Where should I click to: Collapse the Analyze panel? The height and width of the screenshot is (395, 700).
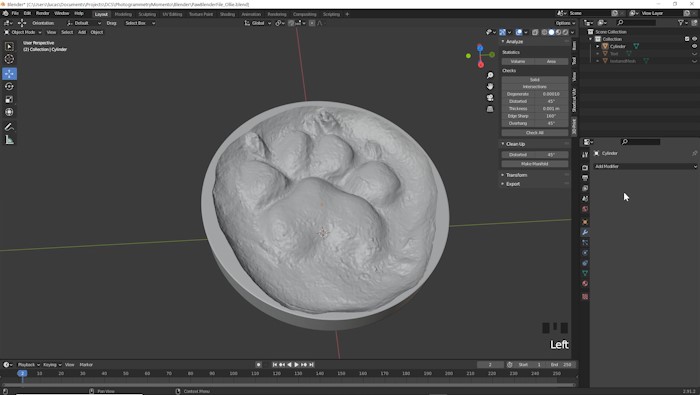[514, 42]
